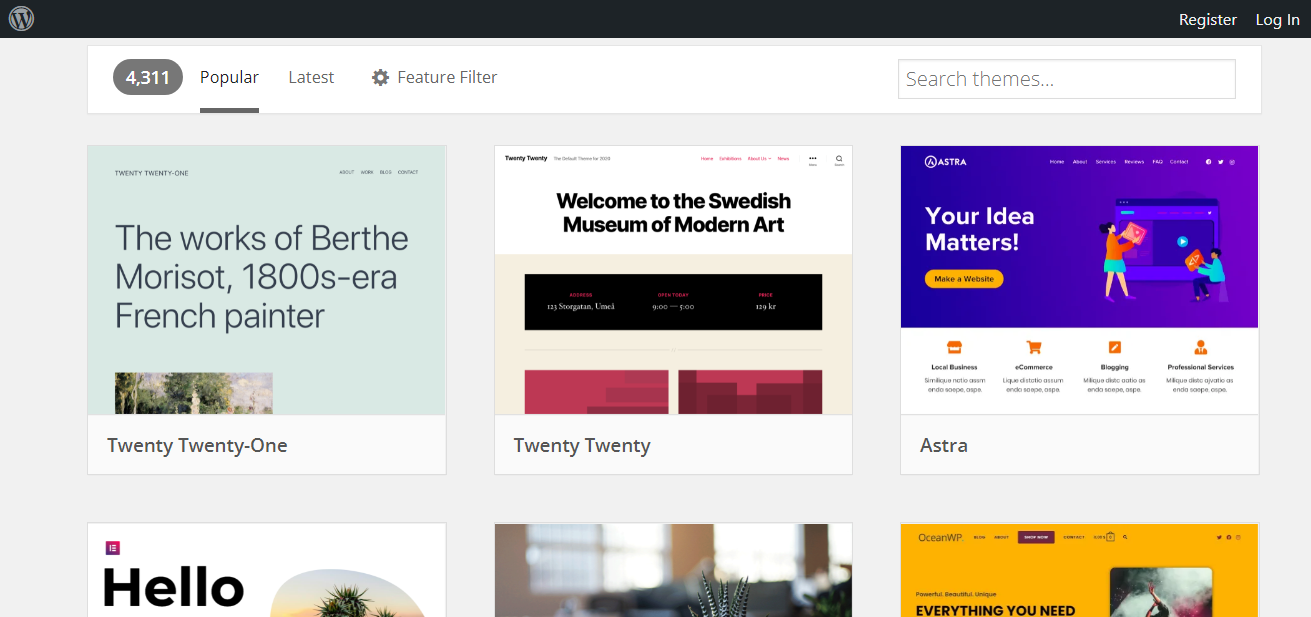Open the Log In link
This screenshot has height=617, width=1311.
tap(1277, 19)
